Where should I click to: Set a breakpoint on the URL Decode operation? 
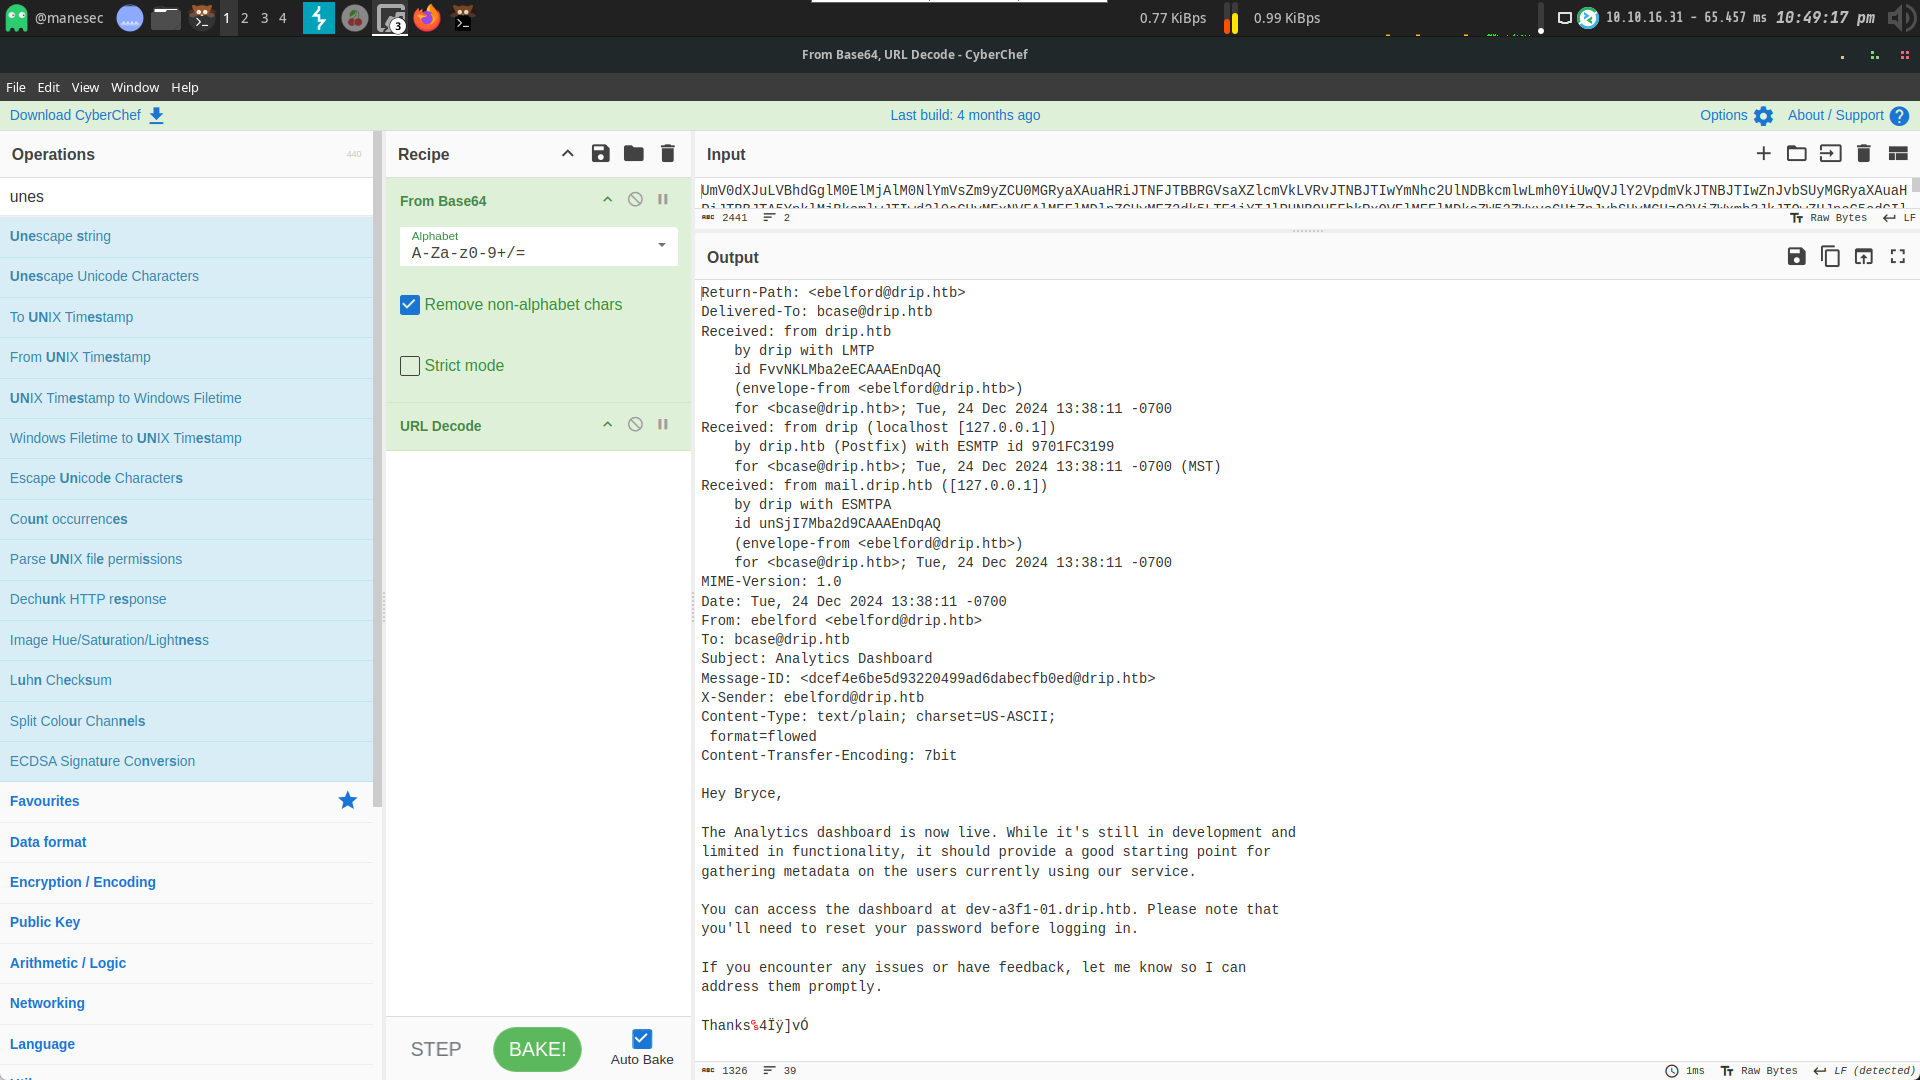click(x=663, y=425)
